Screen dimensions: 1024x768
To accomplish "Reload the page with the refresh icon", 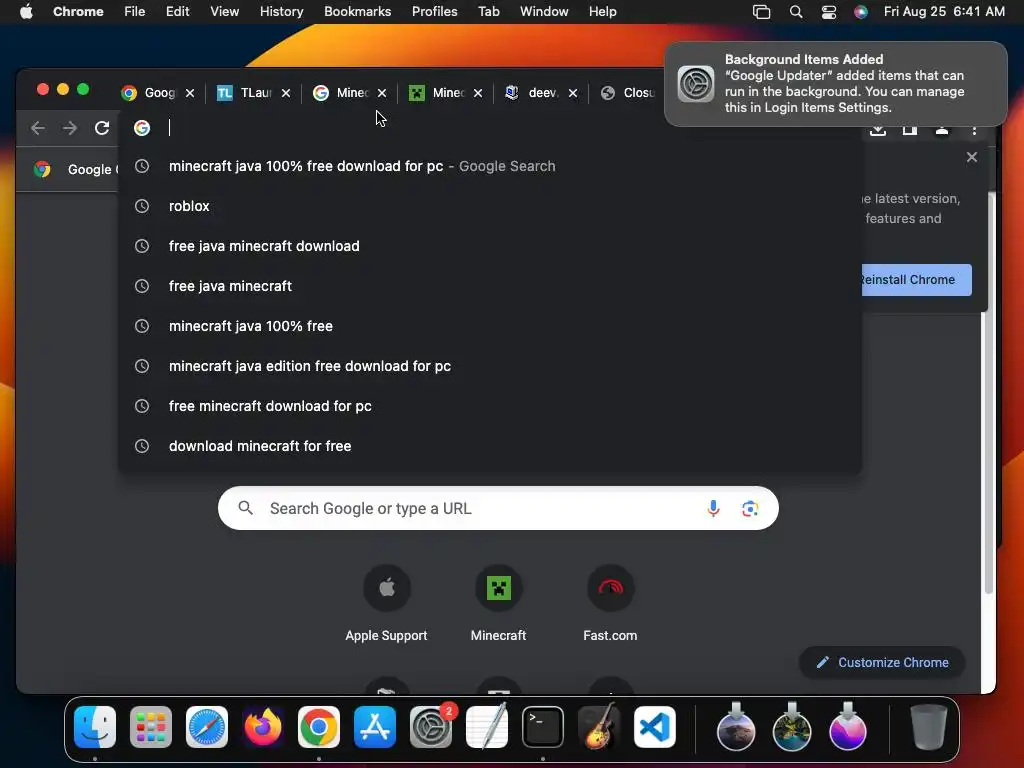I will point(102,128).
